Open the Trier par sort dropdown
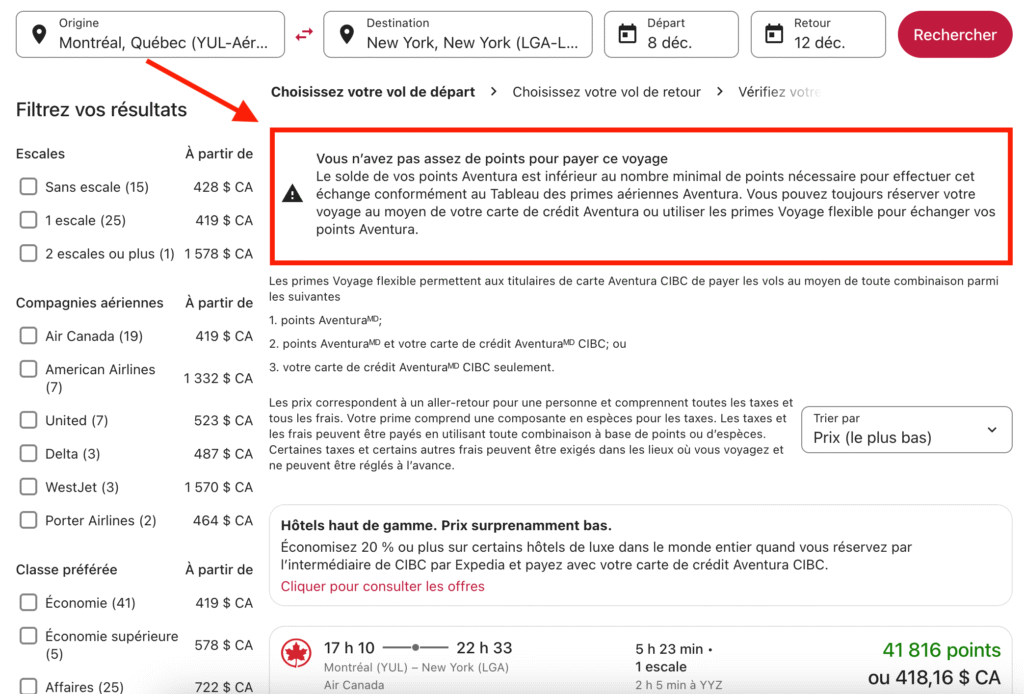 906,430
